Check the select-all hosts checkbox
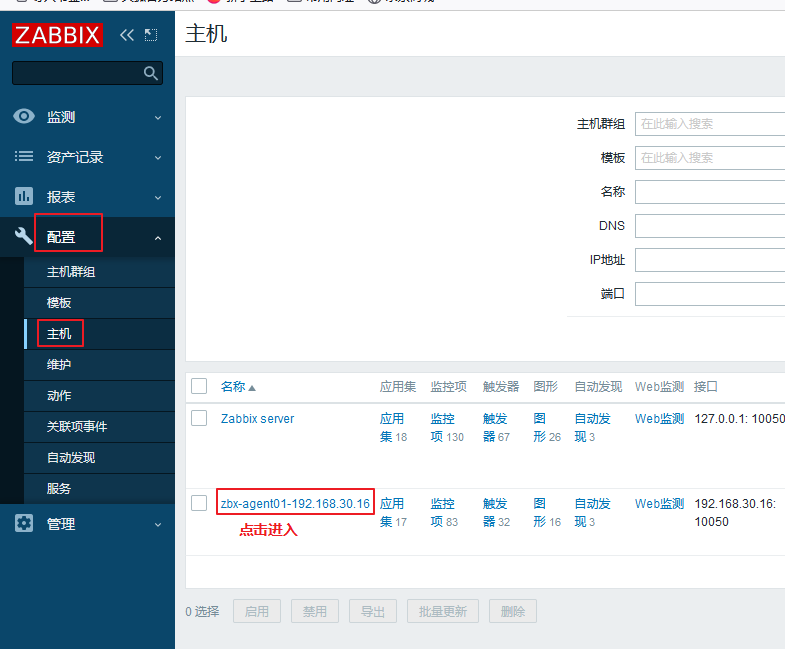 point(199,386)
